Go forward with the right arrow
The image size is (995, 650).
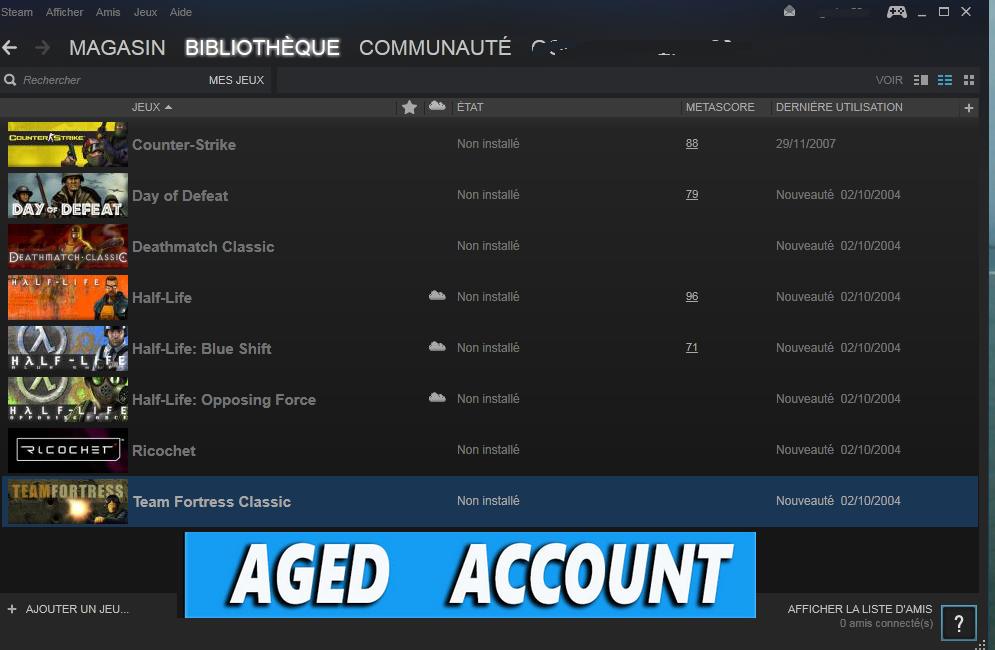(x=43, y=47)
